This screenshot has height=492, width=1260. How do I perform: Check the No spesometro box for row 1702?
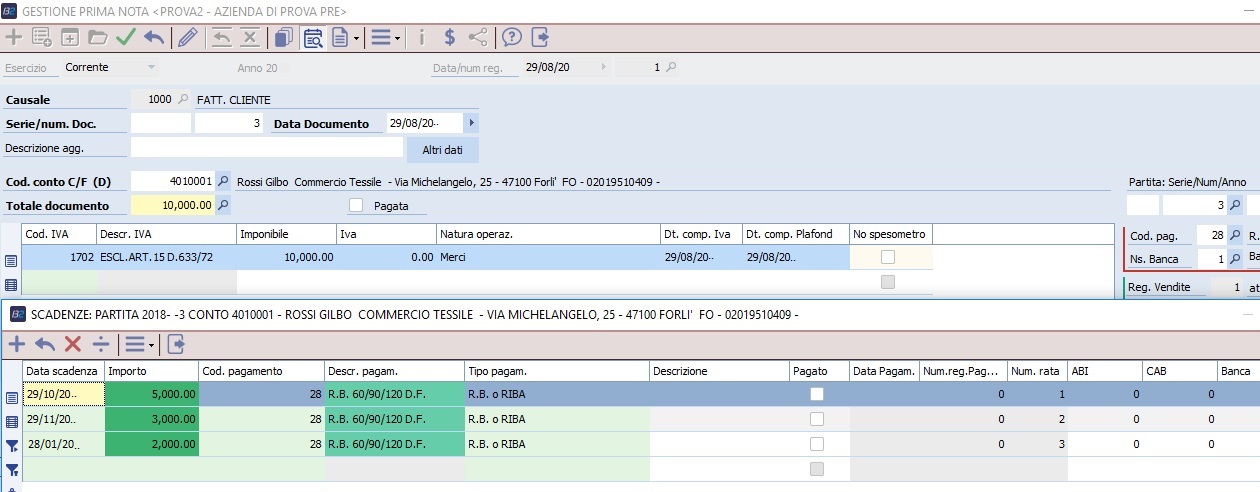[x=888, y=257]
